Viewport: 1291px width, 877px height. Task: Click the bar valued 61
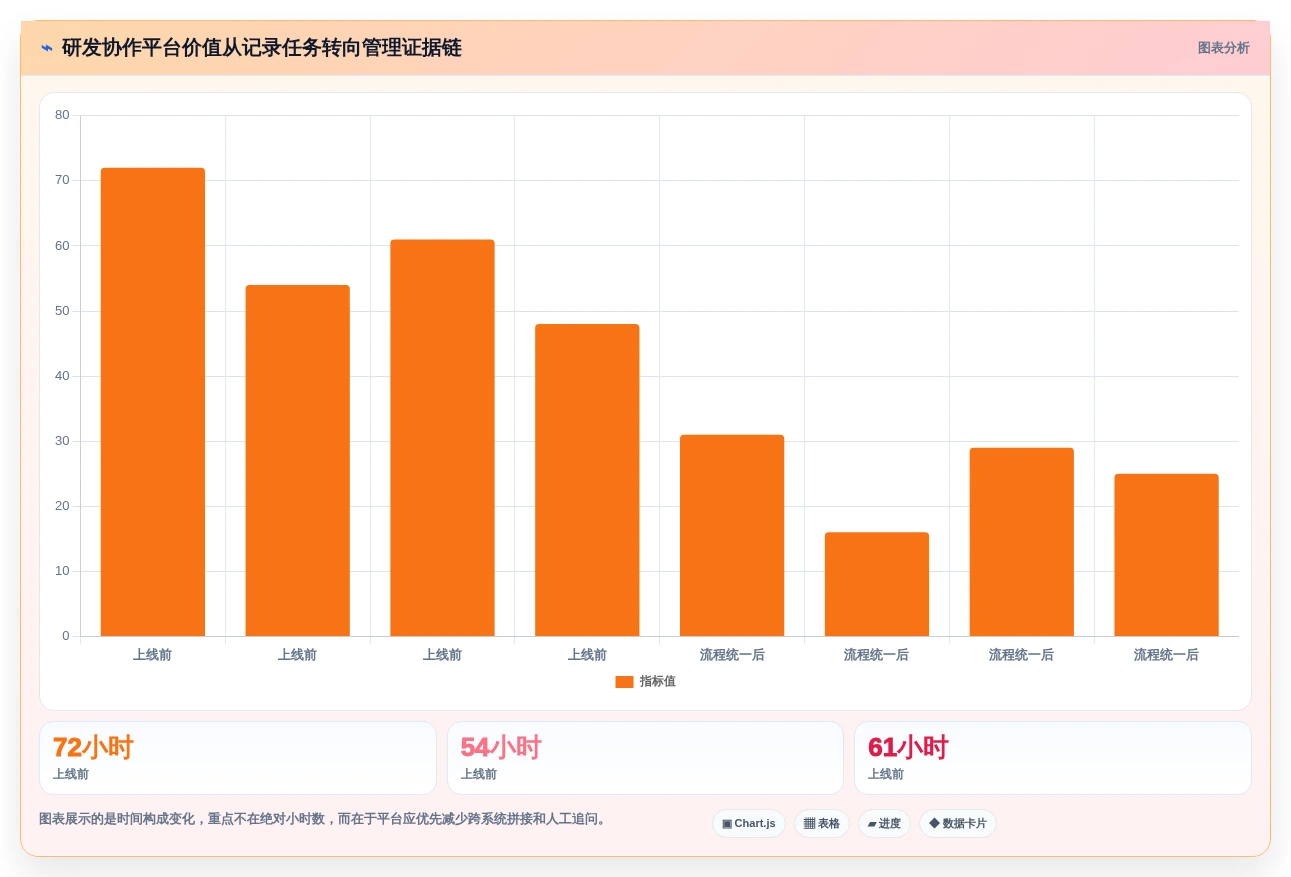(x=442, y=438)
